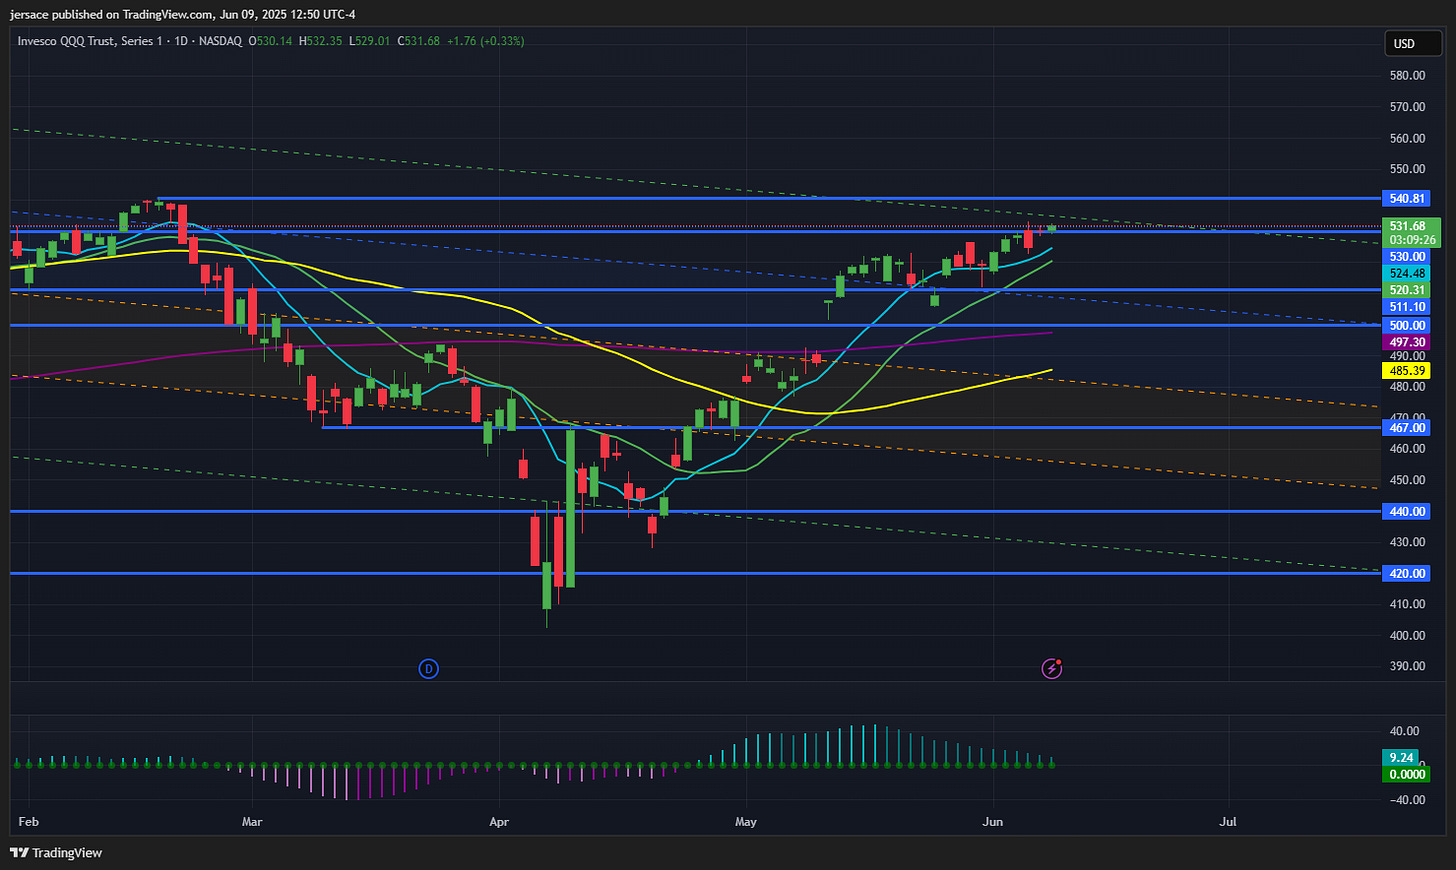
Task: Click the Feb label on time axis
Action: click(29, 822)
